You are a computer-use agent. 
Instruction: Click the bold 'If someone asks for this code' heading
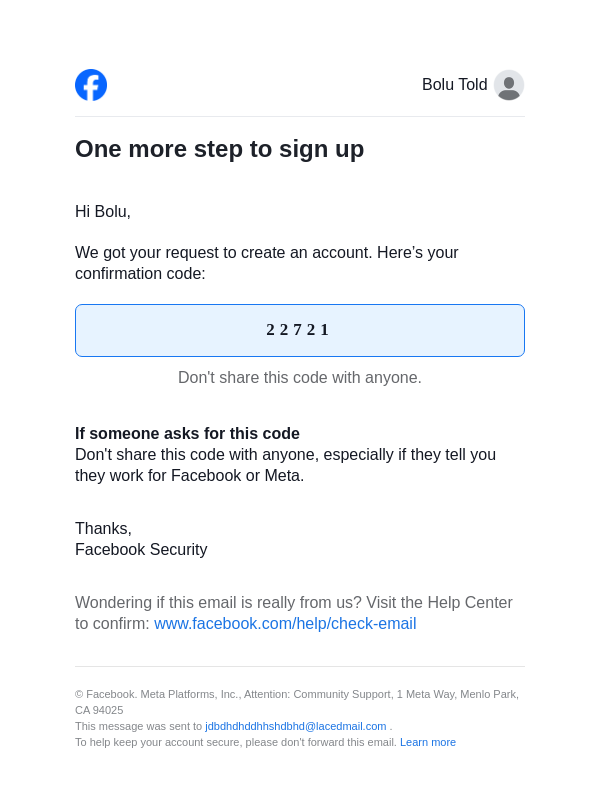tap(187, 434)
